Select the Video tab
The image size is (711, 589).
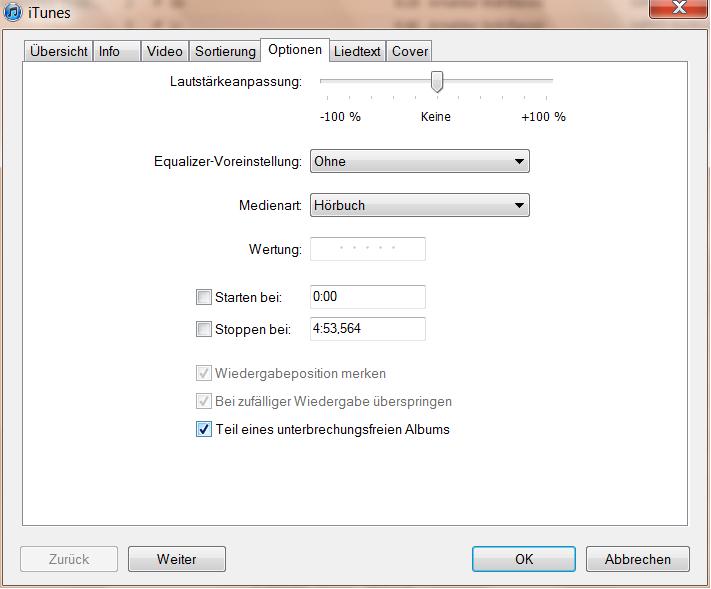165,51
